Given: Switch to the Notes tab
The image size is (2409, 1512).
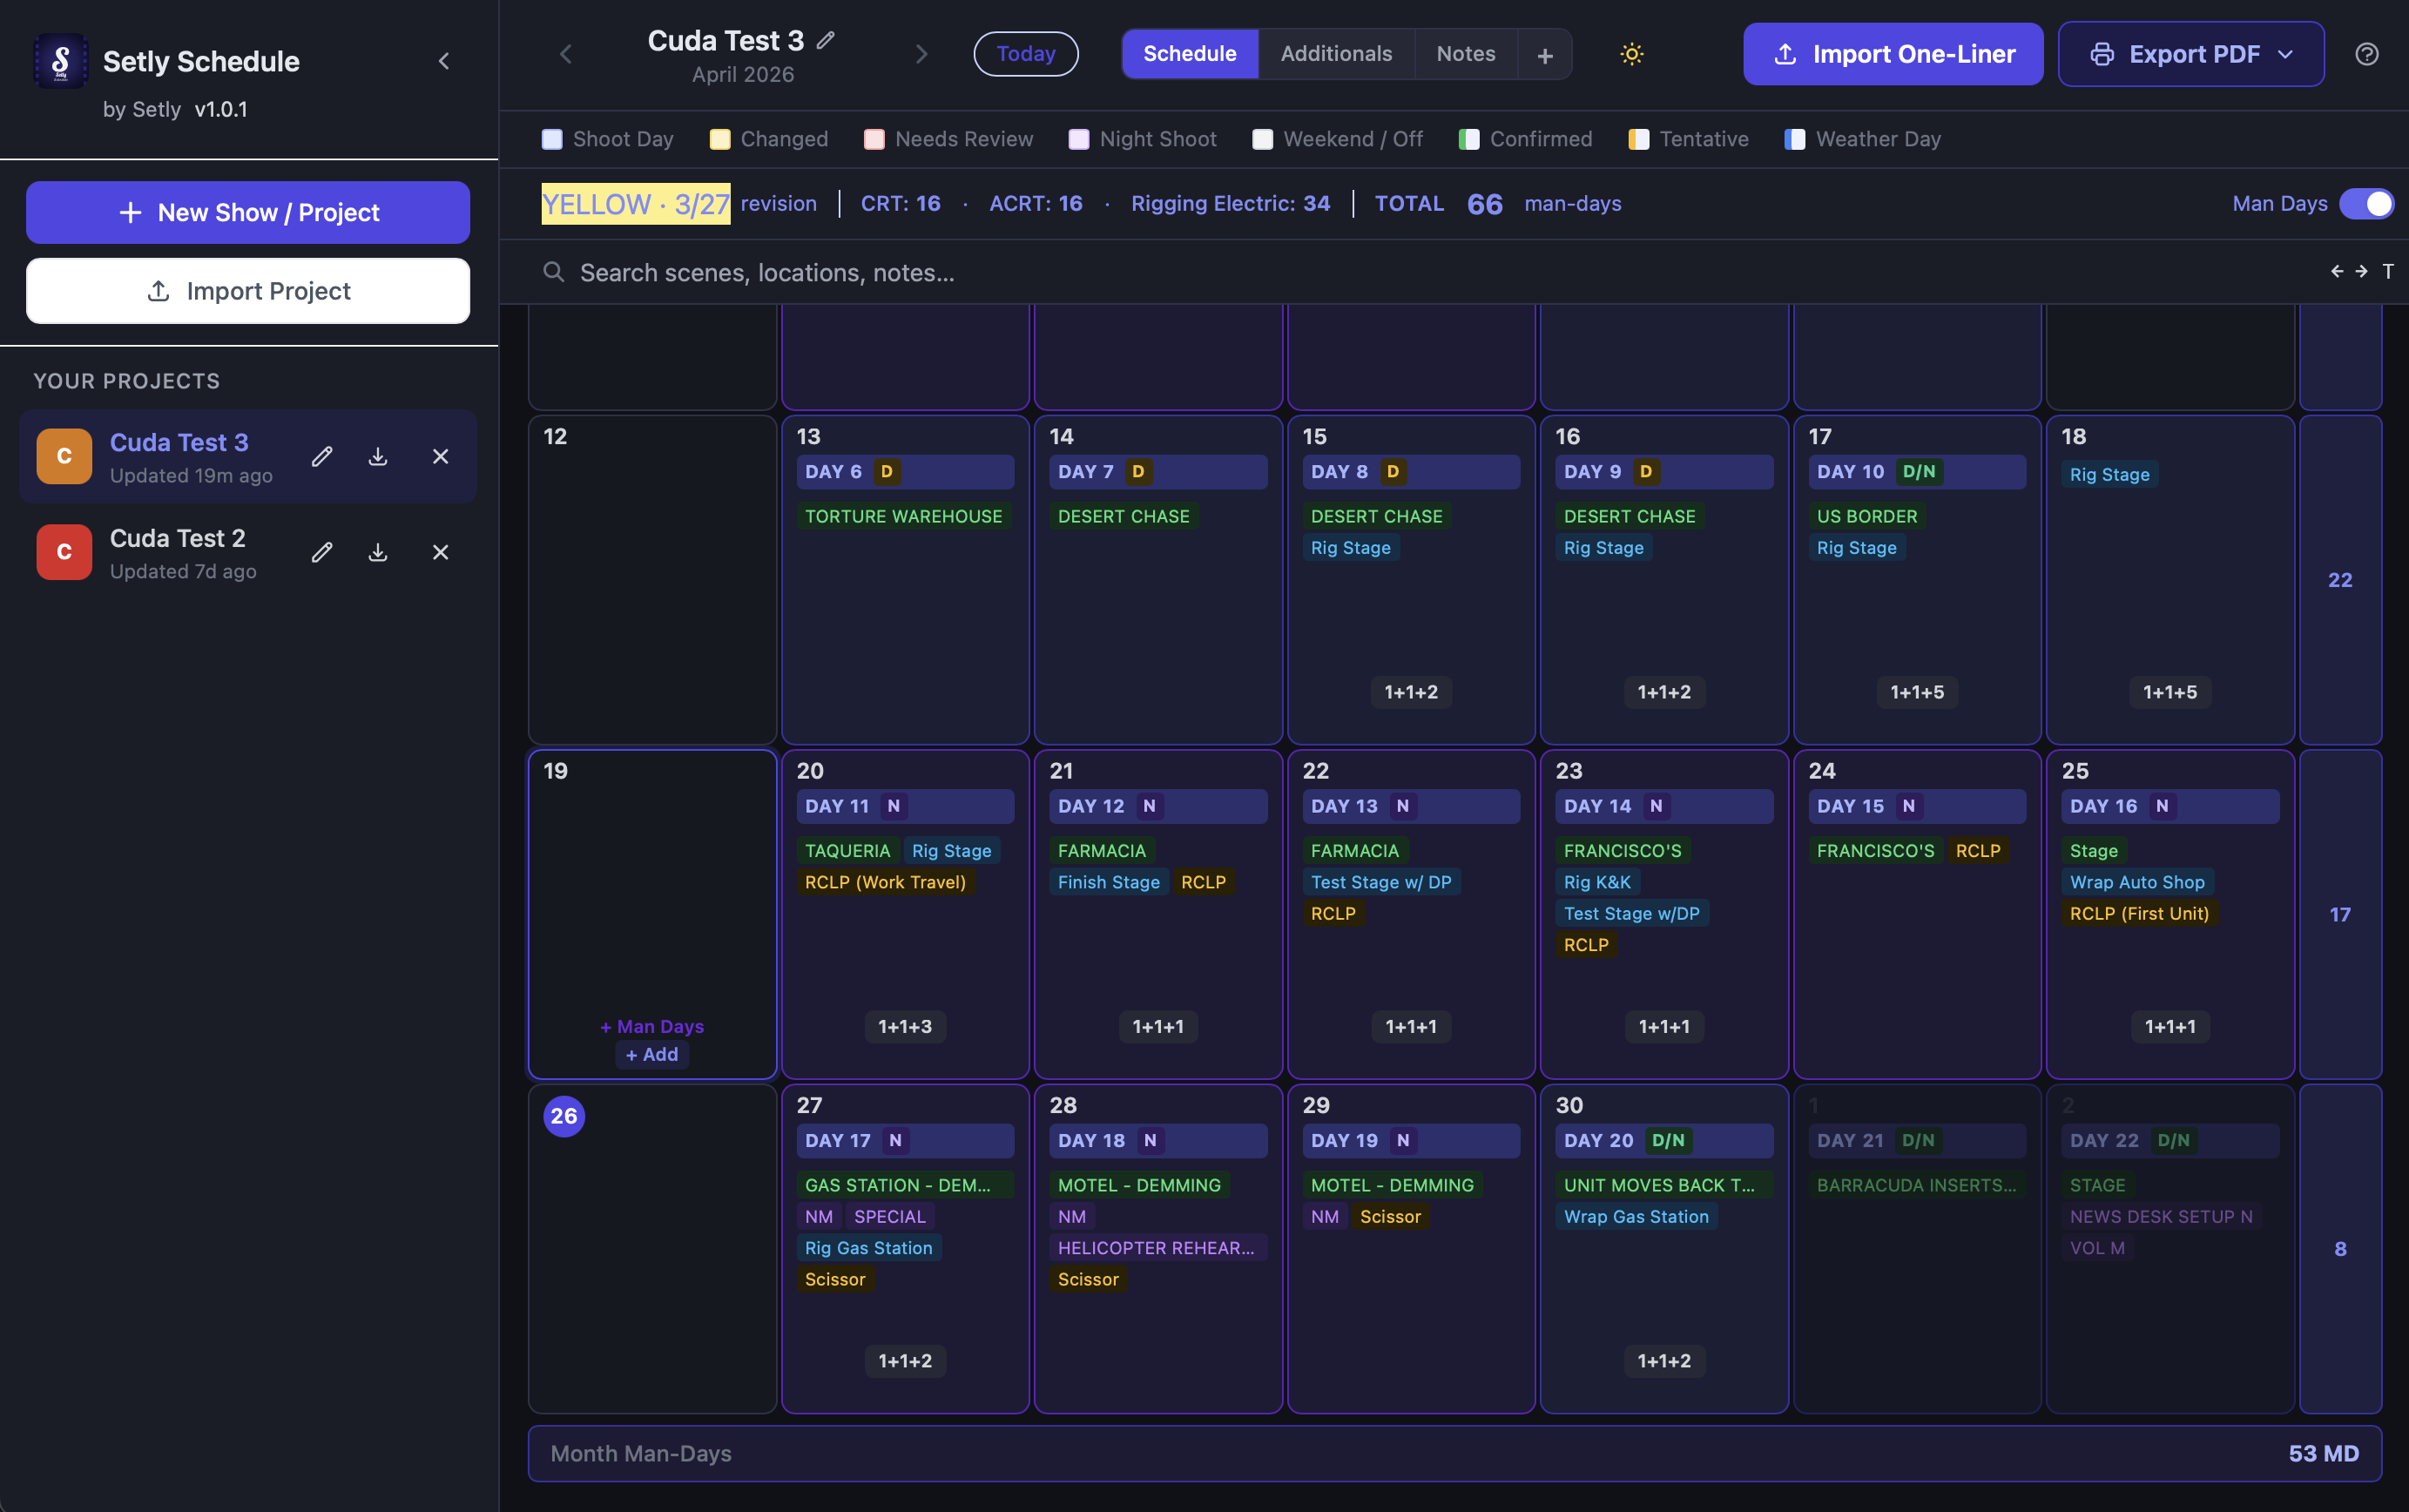Looking at the screenshot, I should coord(1465,54).
